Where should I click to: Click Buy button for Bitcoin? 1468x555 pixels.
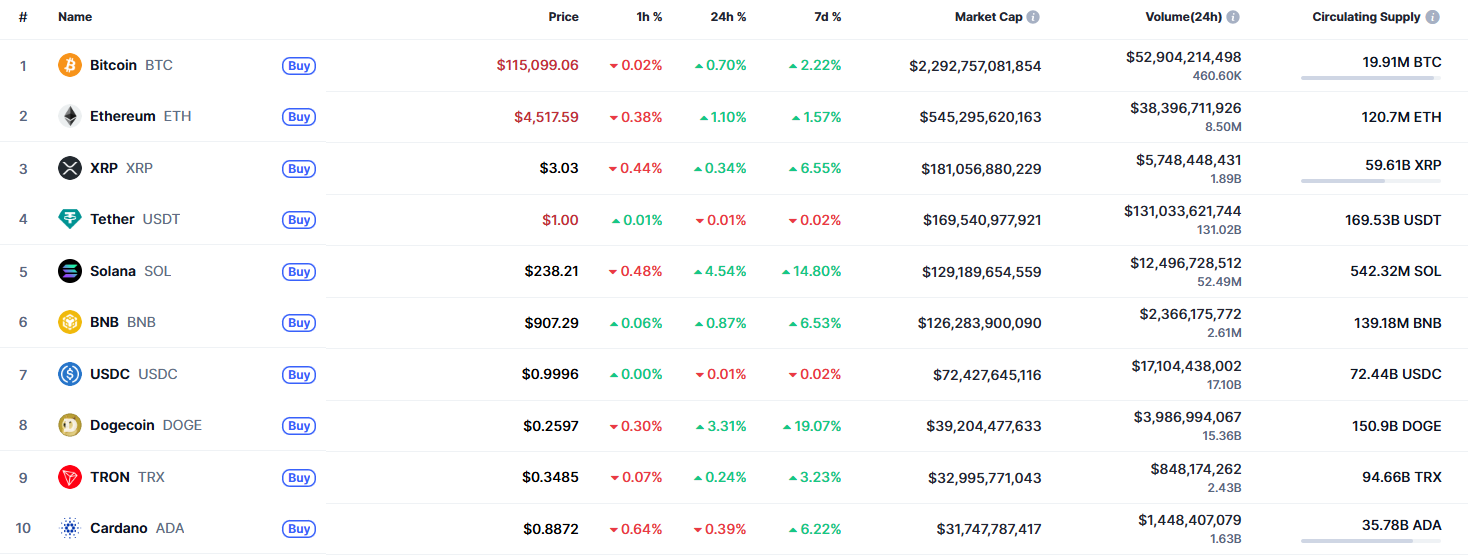point(299,66)
